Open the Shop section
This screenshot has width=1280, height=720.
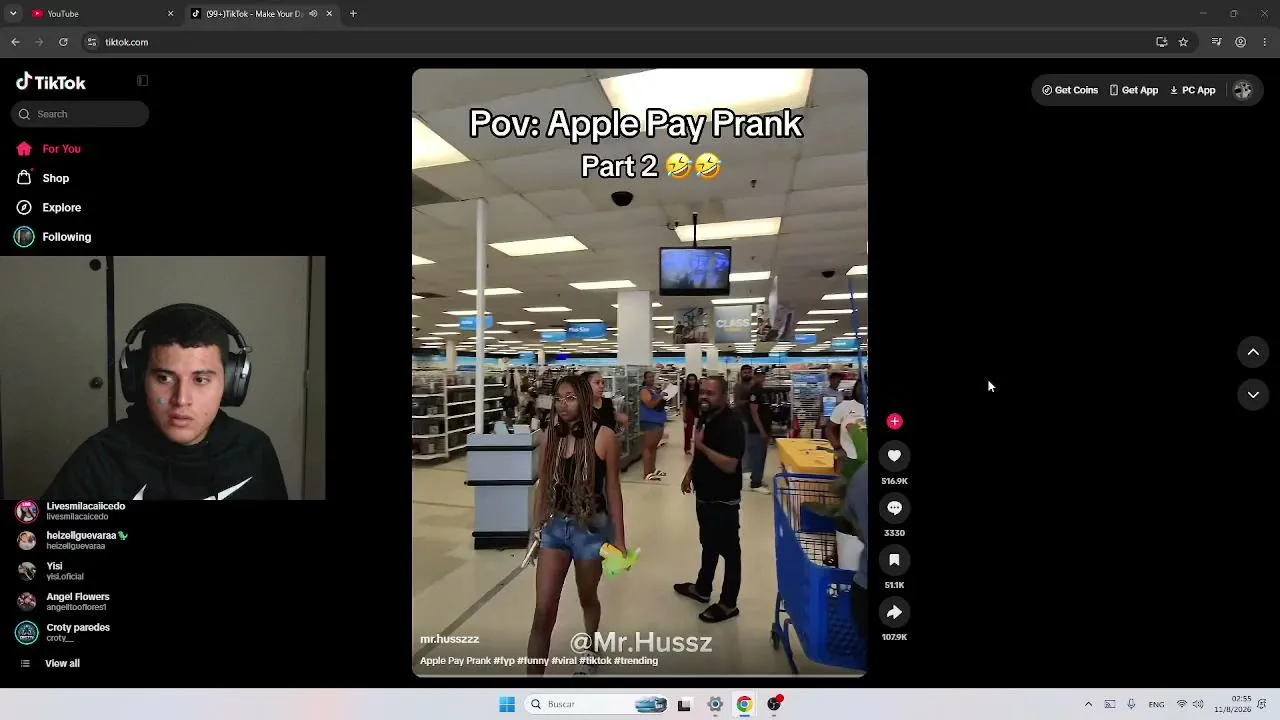[42, 178]
